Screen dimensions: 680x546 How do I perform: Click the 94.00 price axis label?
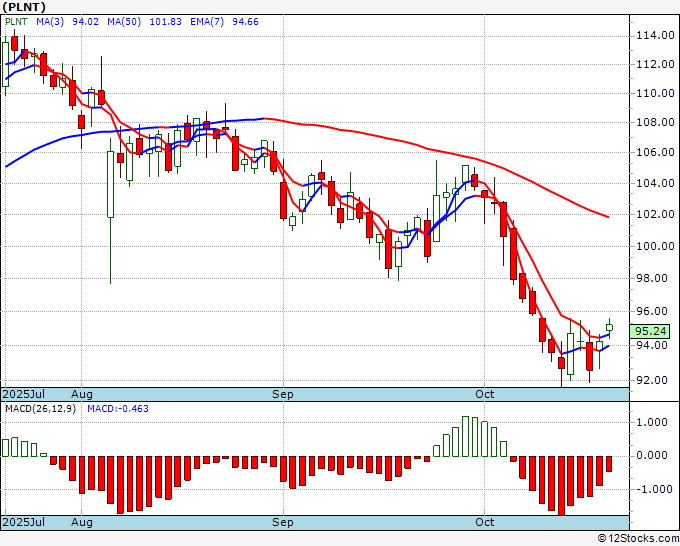(651, 345)
